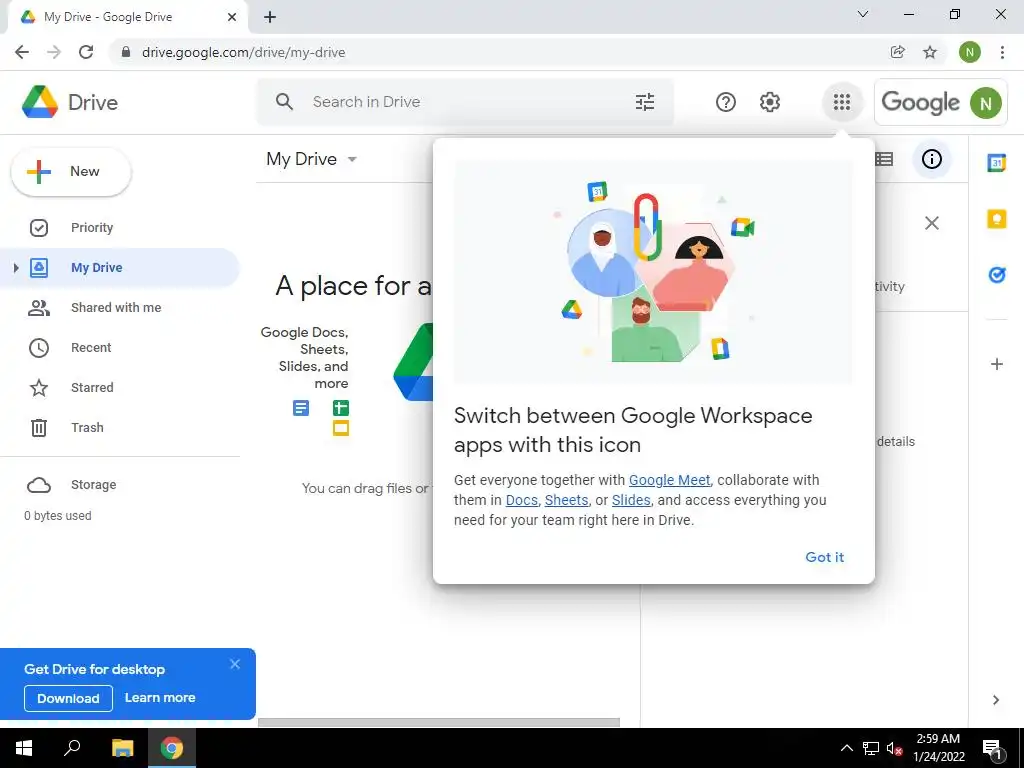Screen dimensions: 1024x768
Task: Open Google Calendar in side panel
Action: pos(997,162)
